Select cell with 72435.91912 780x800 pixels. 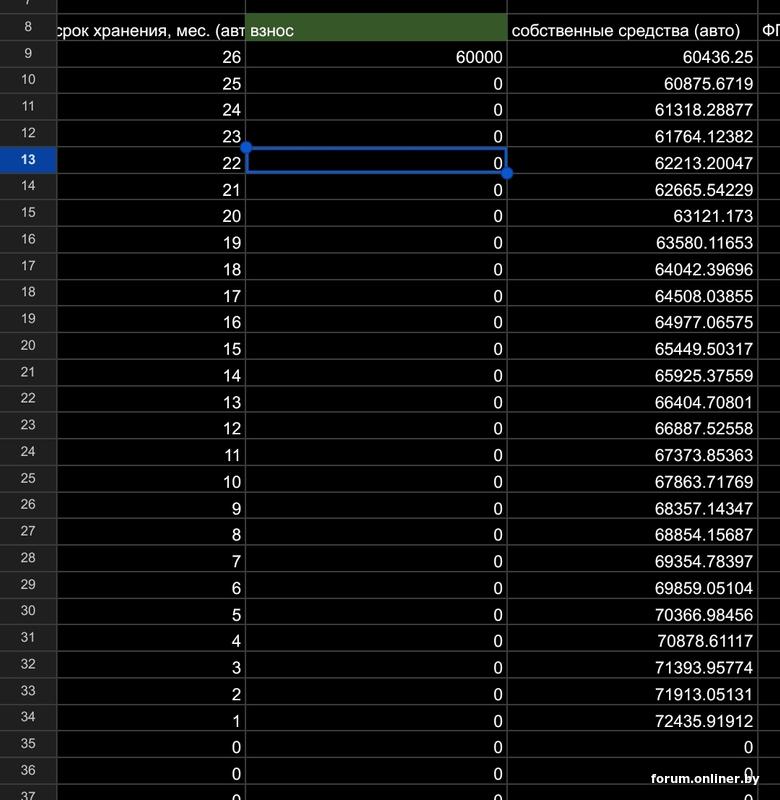click(x=632, y=717)
